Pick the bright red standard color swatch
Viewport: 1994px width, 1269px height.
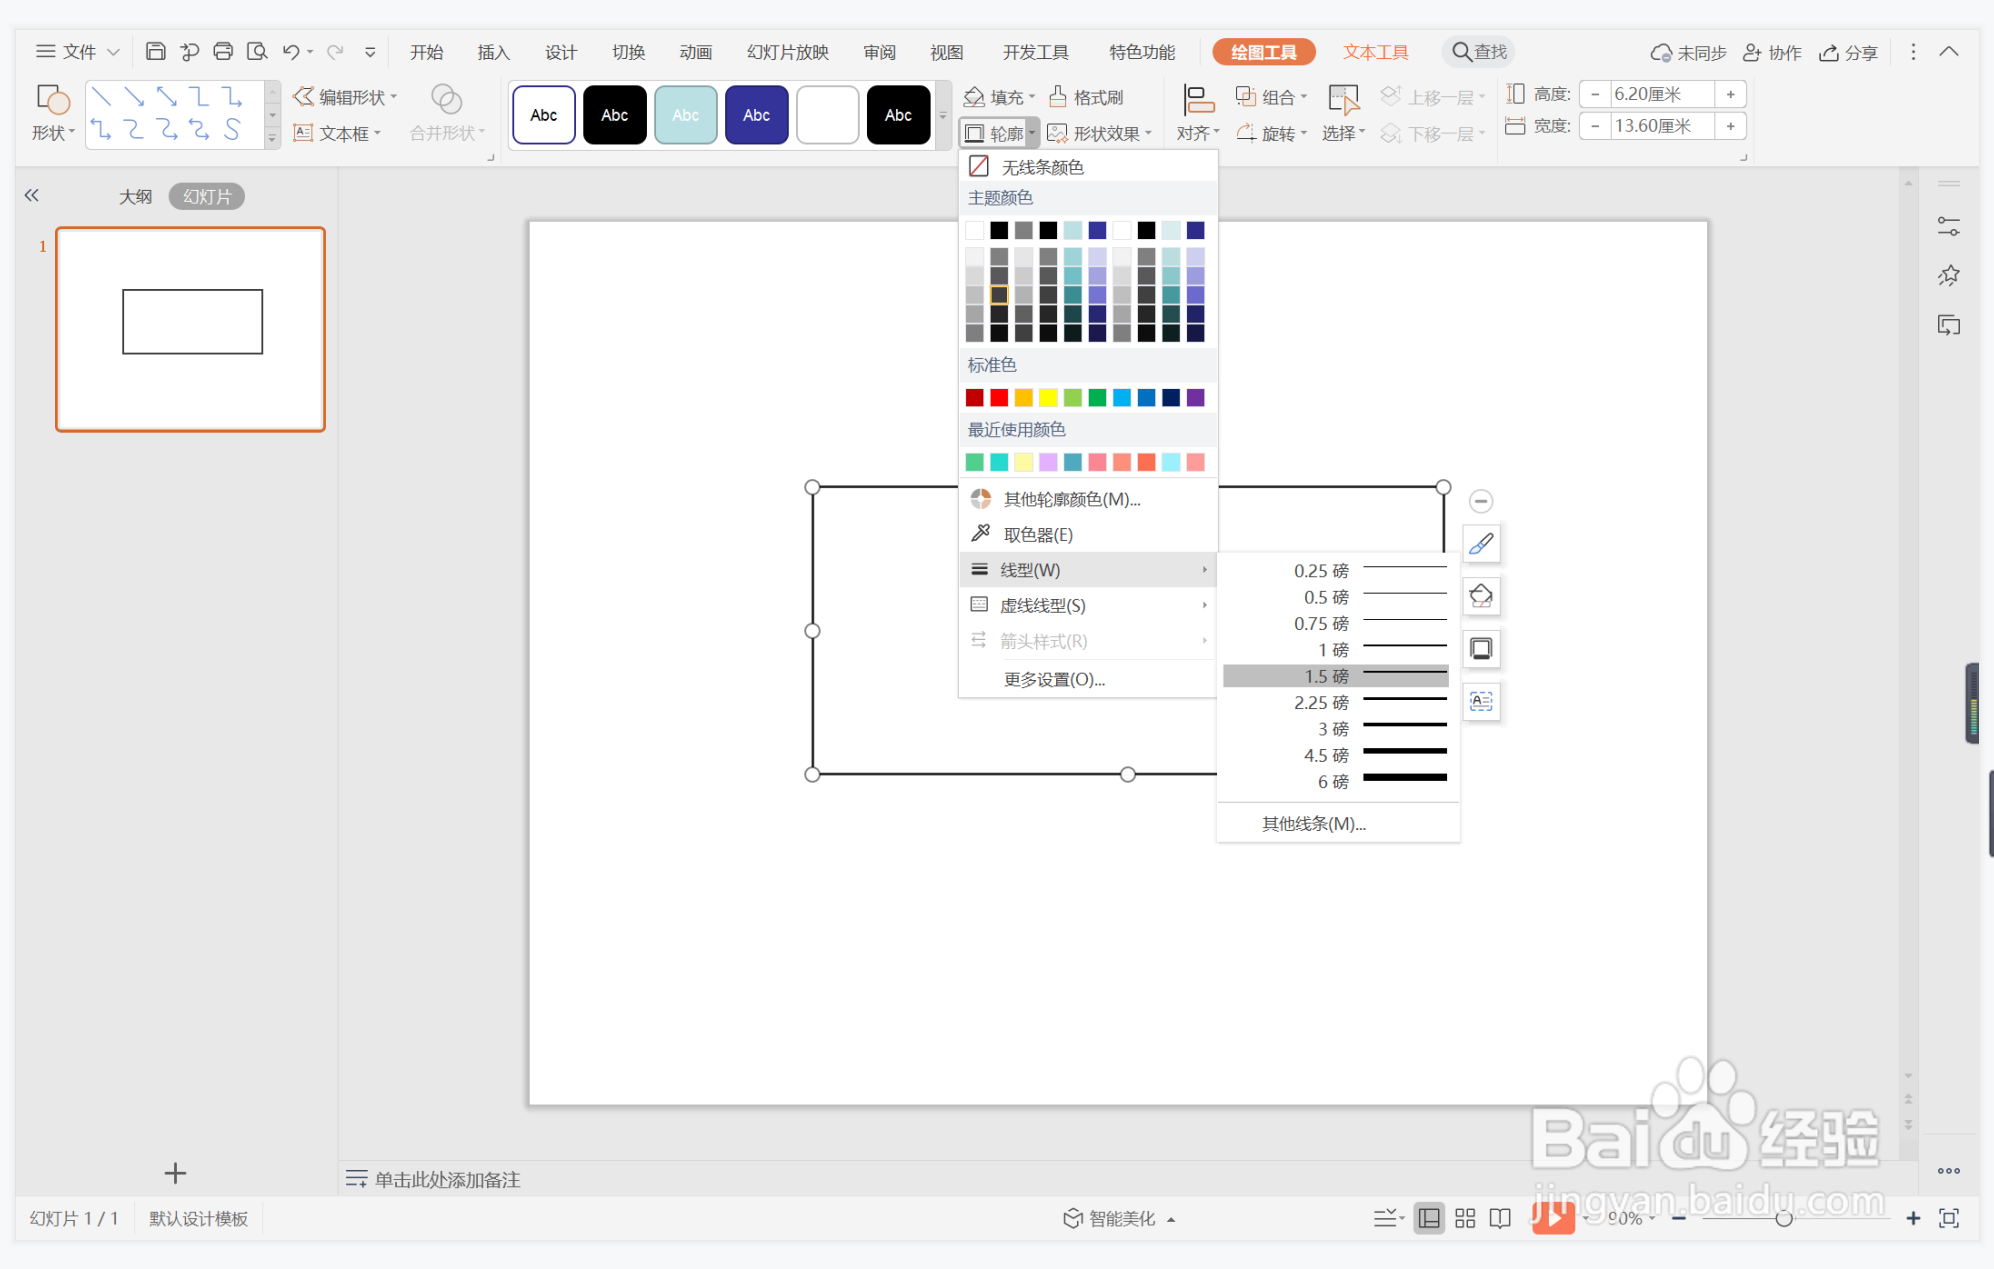coord(998,398)
